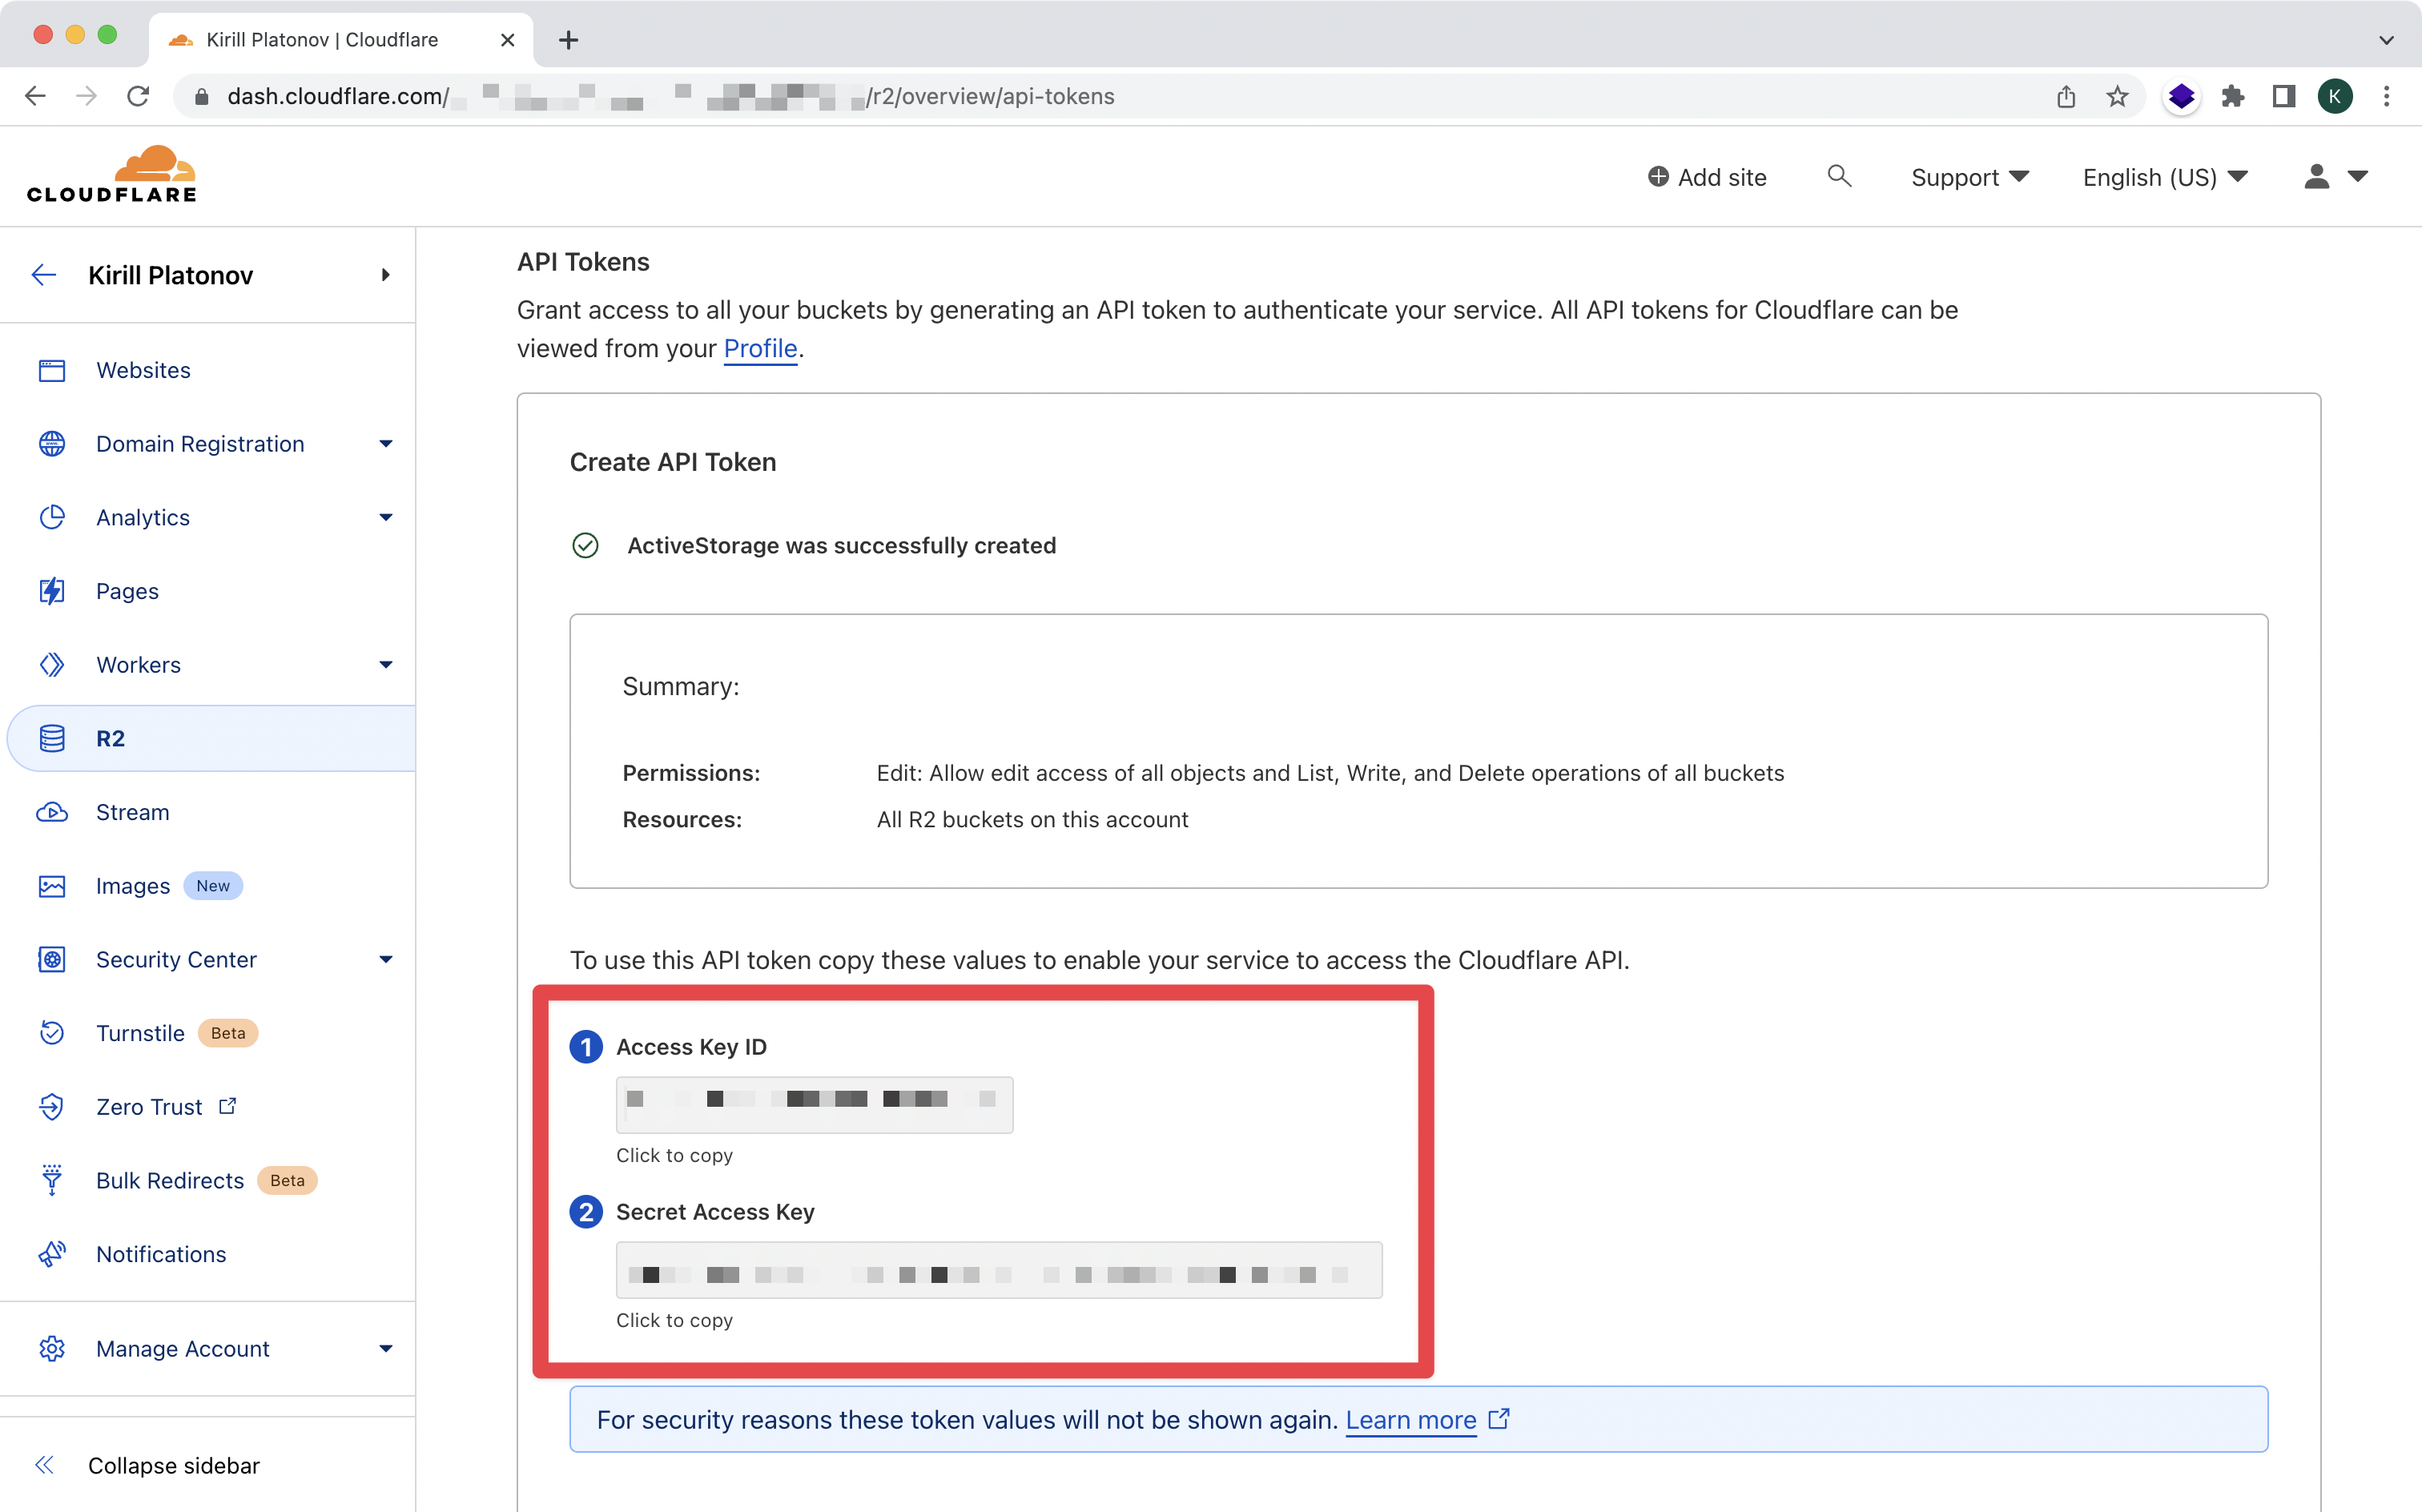Open Websites in the sidebar

143,370
